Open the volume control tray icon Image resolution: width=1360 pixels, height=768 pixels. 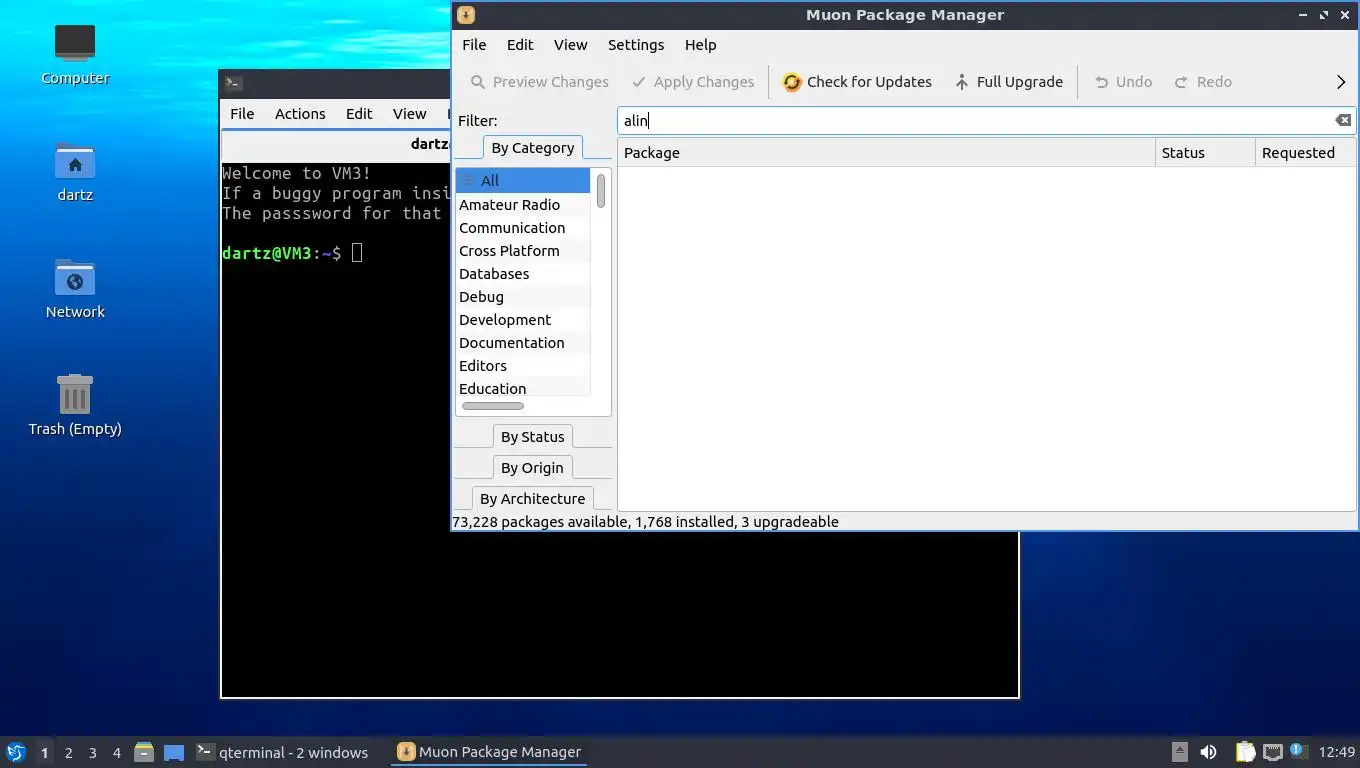pos(1209,752)
